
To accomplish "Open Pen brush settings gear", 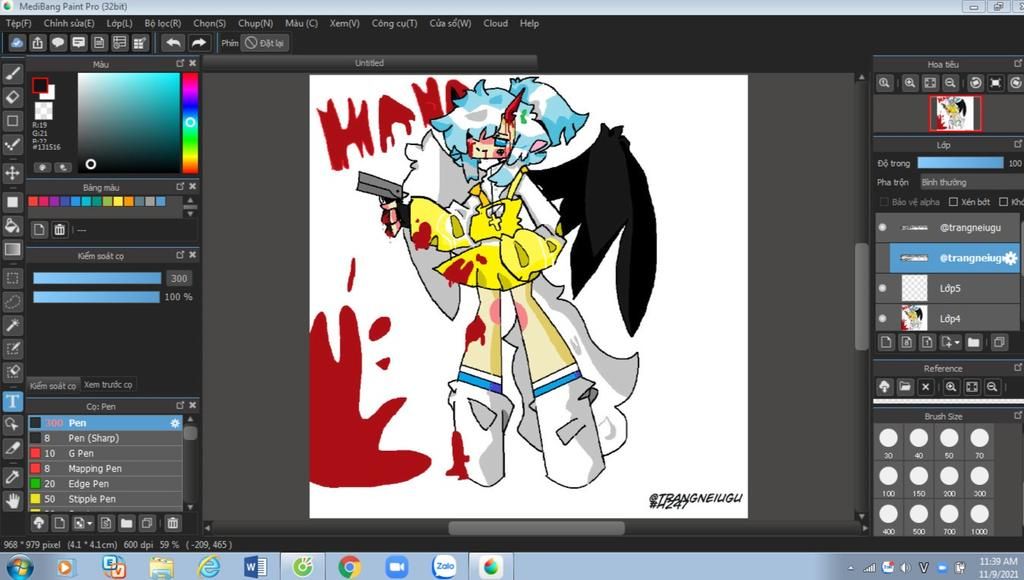I will [175, 423].
